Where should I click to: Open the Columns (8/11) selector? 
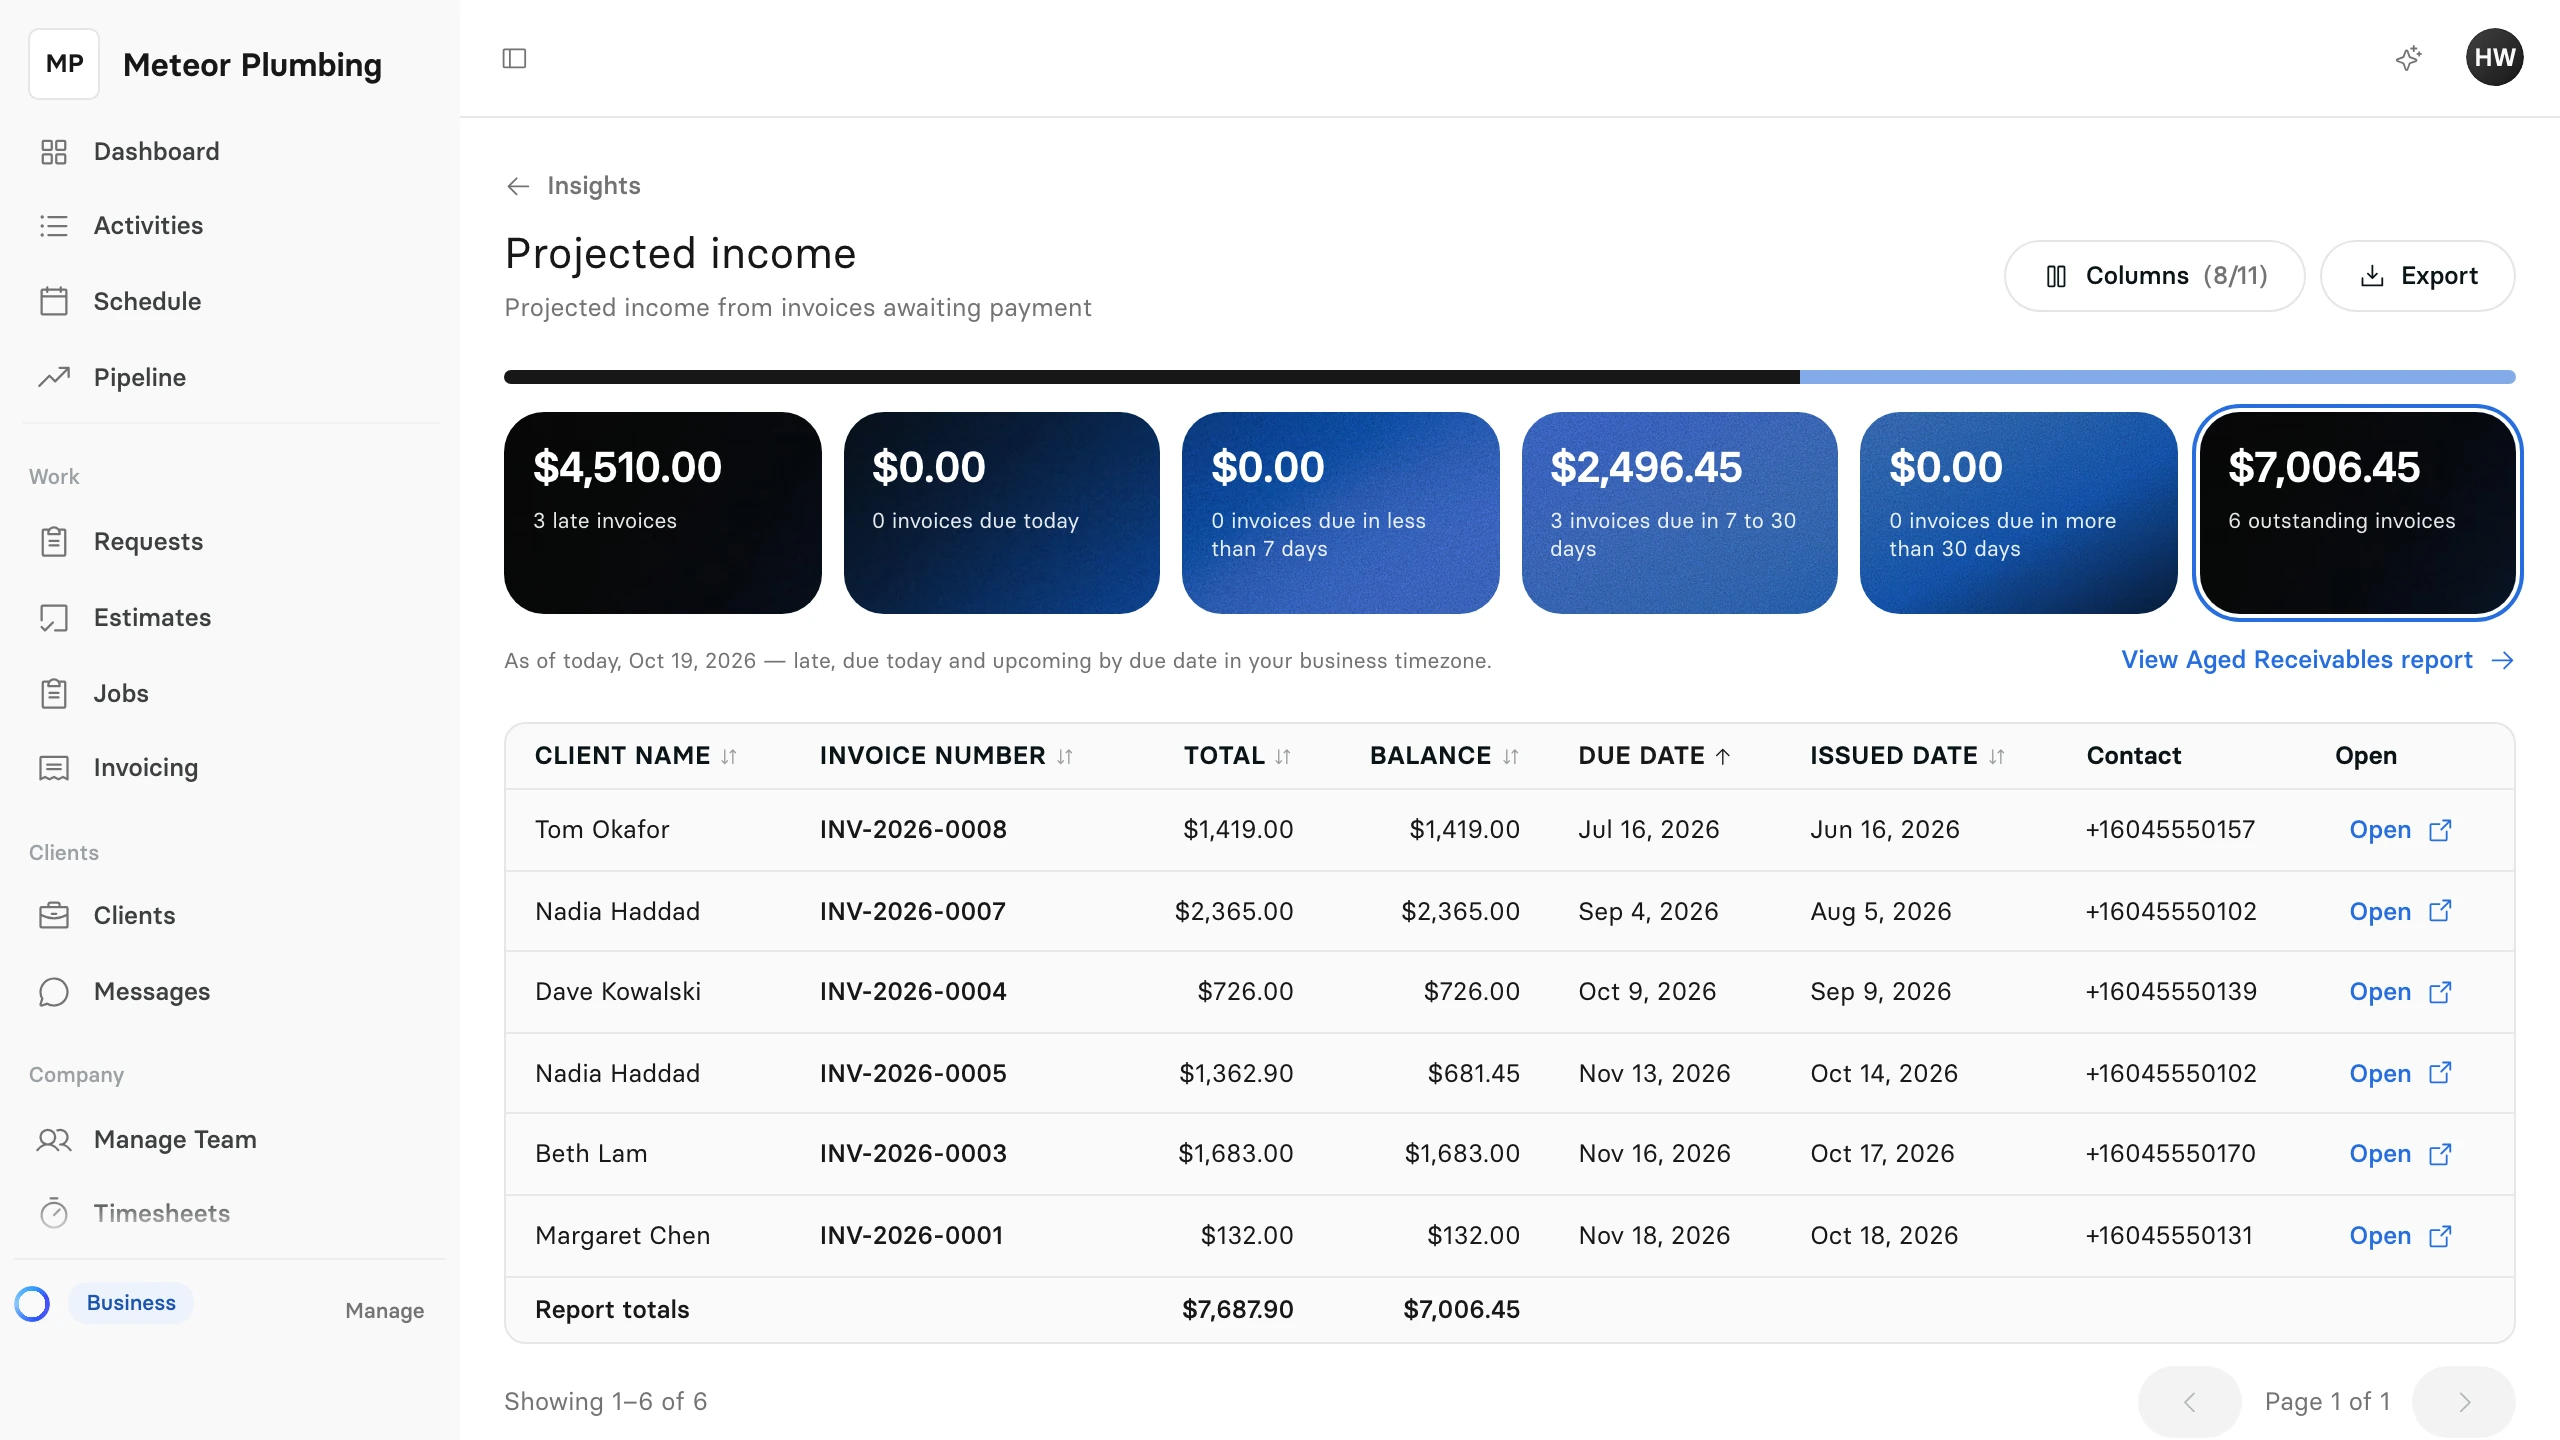click(x=2154, y=276)
